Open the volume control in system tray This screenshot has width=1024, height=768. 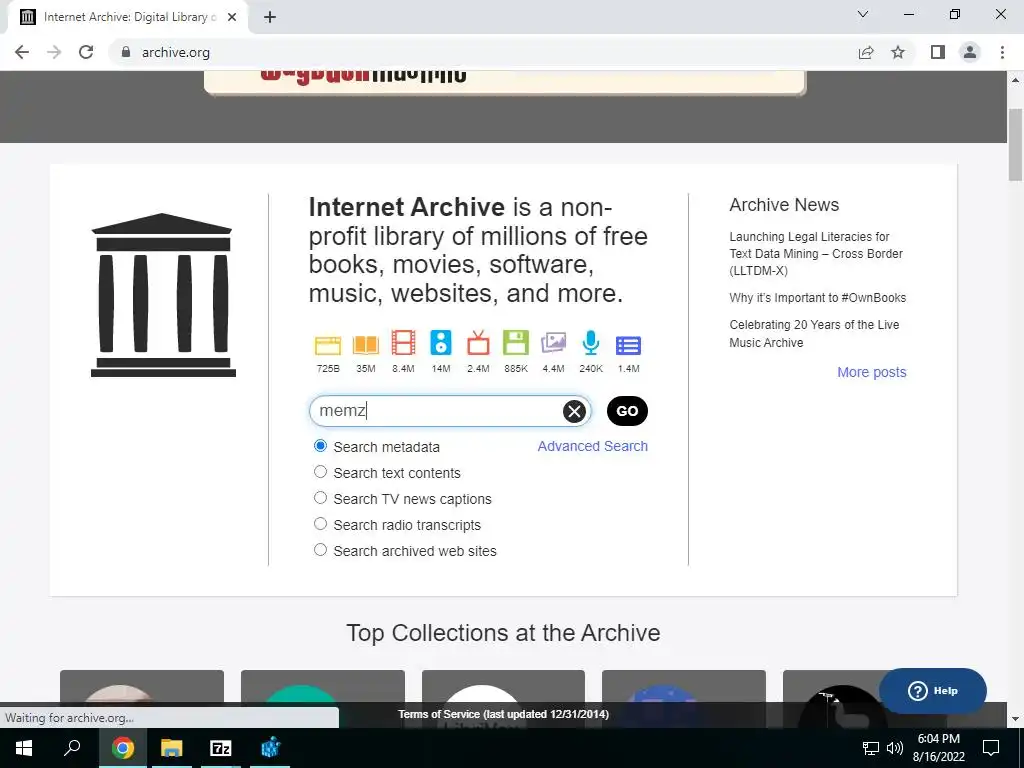[895, 748]
